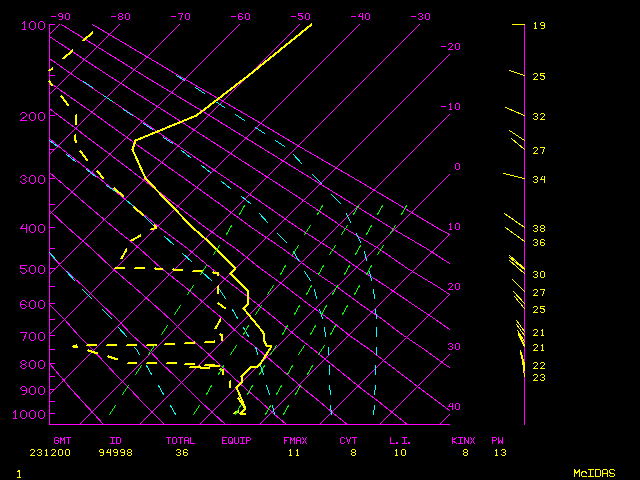Viewport: 640px width, 480px height.
Task: Click the 100 pressure level label
Action: tap(32, 25)
